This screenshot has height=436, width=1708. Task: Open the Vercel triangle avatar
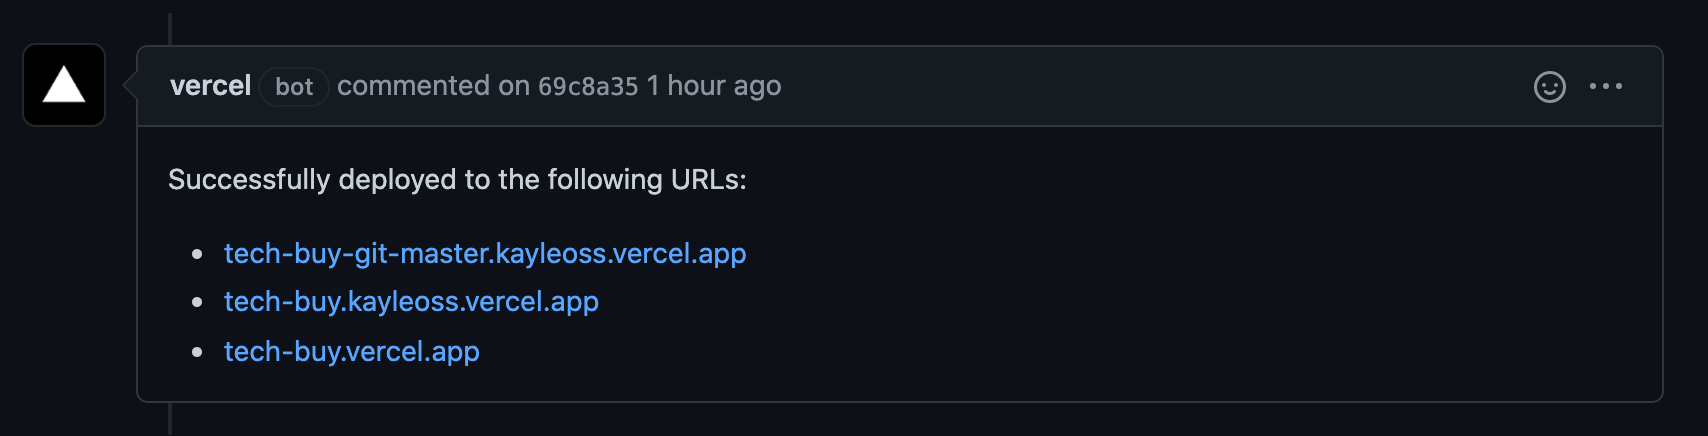pyautogui.click(x=64, y=85)
